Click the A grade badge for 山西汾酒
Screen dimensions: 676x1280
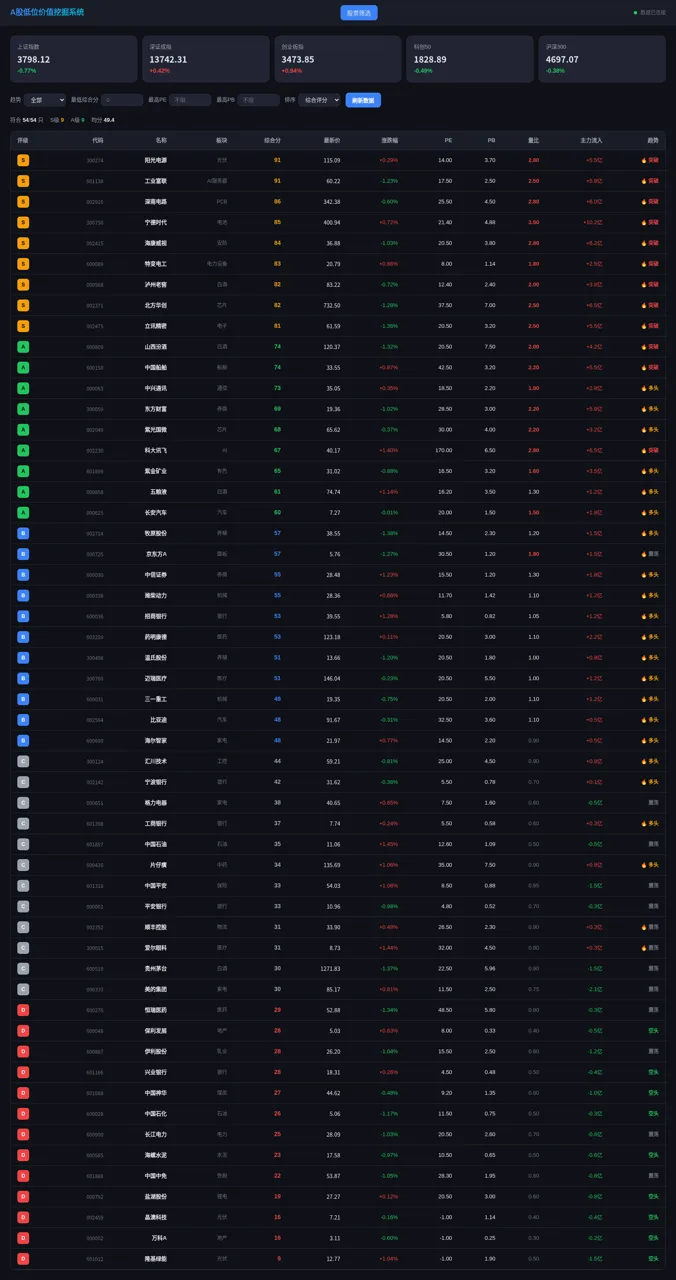(23, 347)
